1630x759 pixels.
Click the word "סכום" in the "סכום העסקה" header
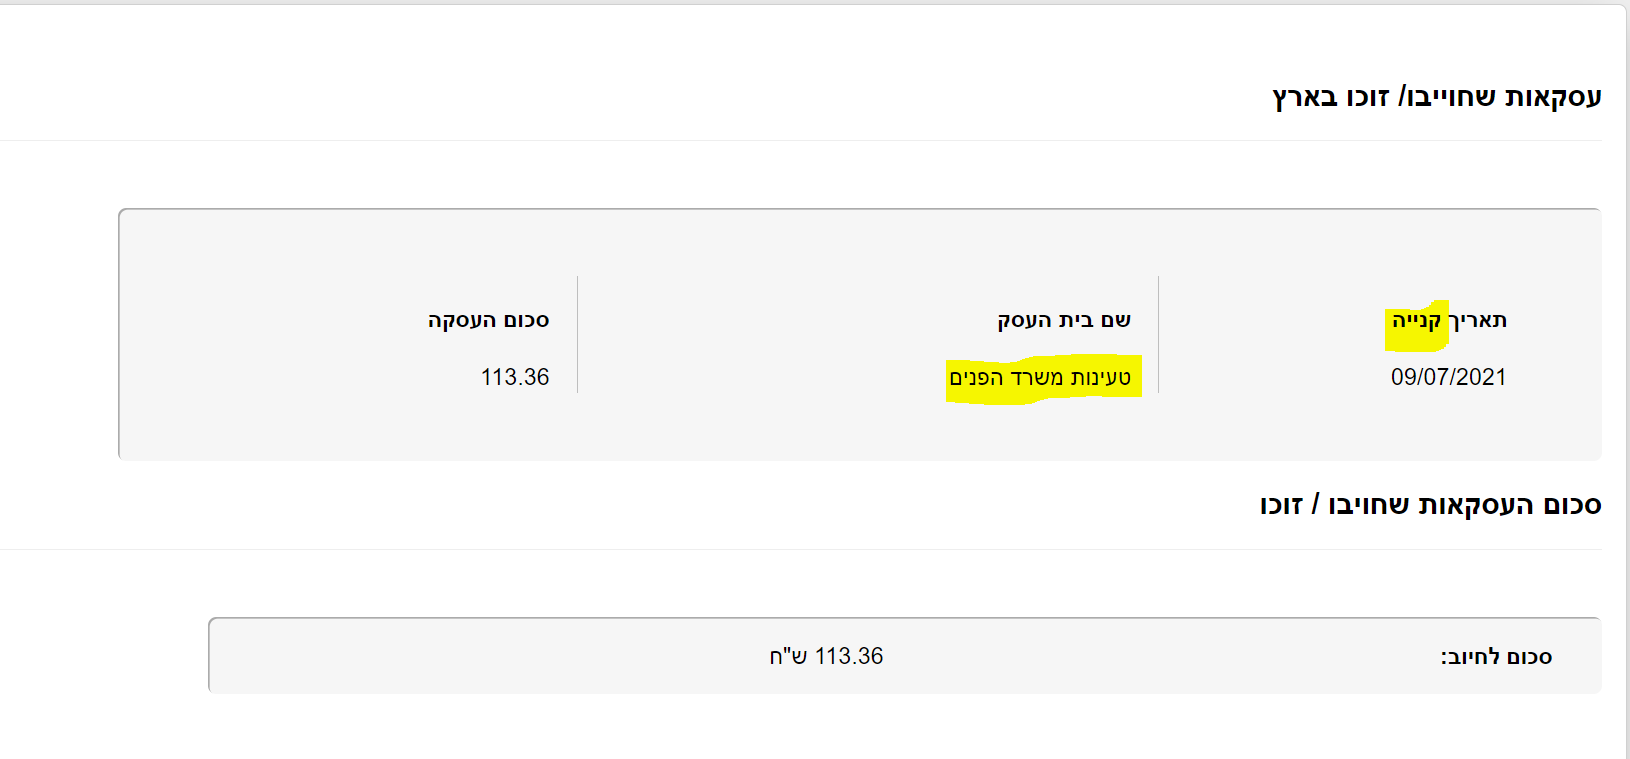pos(526,320)
